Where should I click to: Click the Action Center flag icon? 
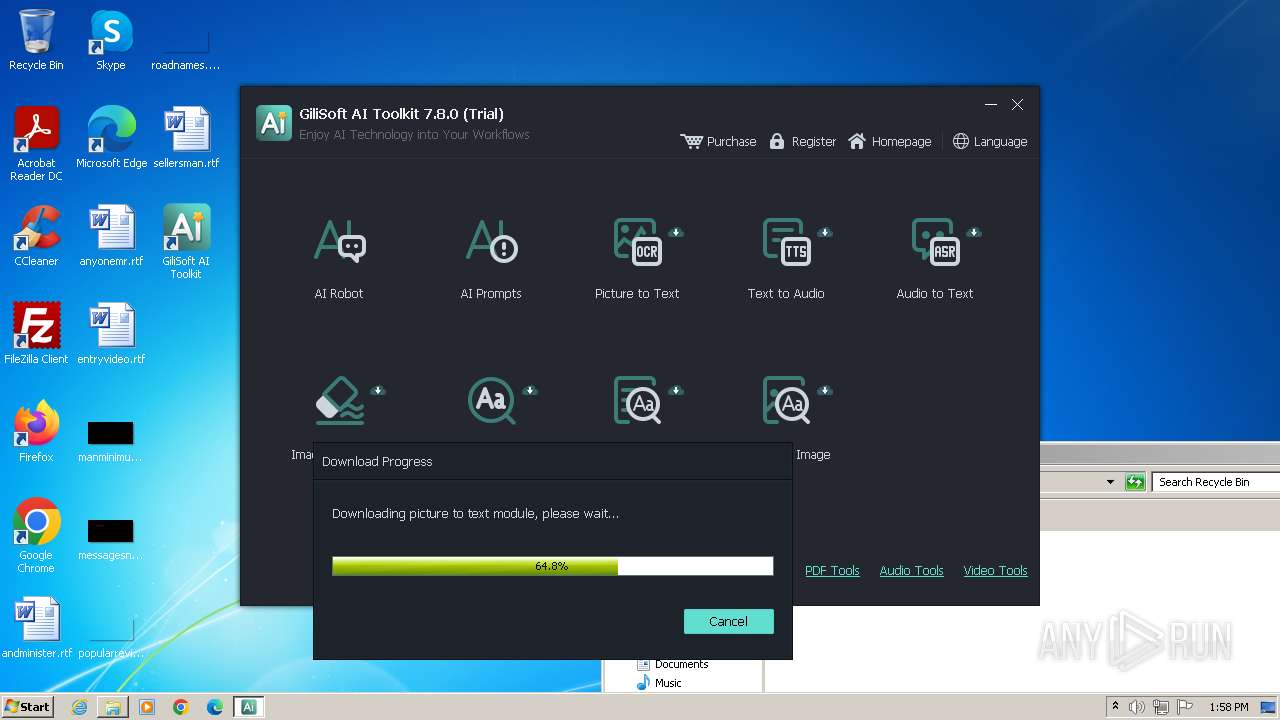pyautogui.click(x=1185, y=707)
